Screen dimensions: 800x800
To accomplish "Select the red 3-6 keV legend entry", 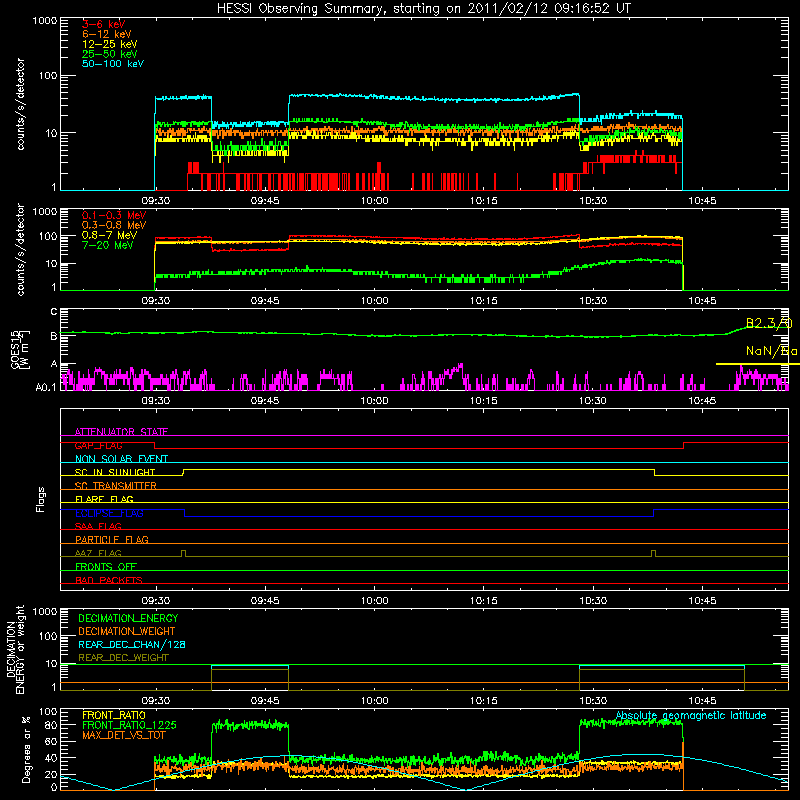I will pyautogui.click(x=103, y=24).
